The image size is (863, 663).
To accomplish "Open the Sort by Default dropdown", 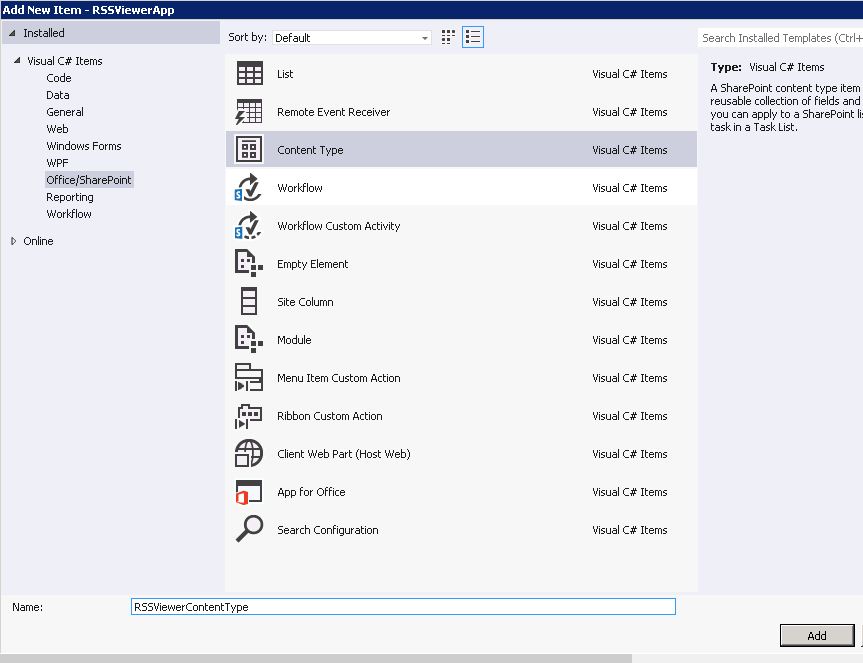I will coord(352,37).
